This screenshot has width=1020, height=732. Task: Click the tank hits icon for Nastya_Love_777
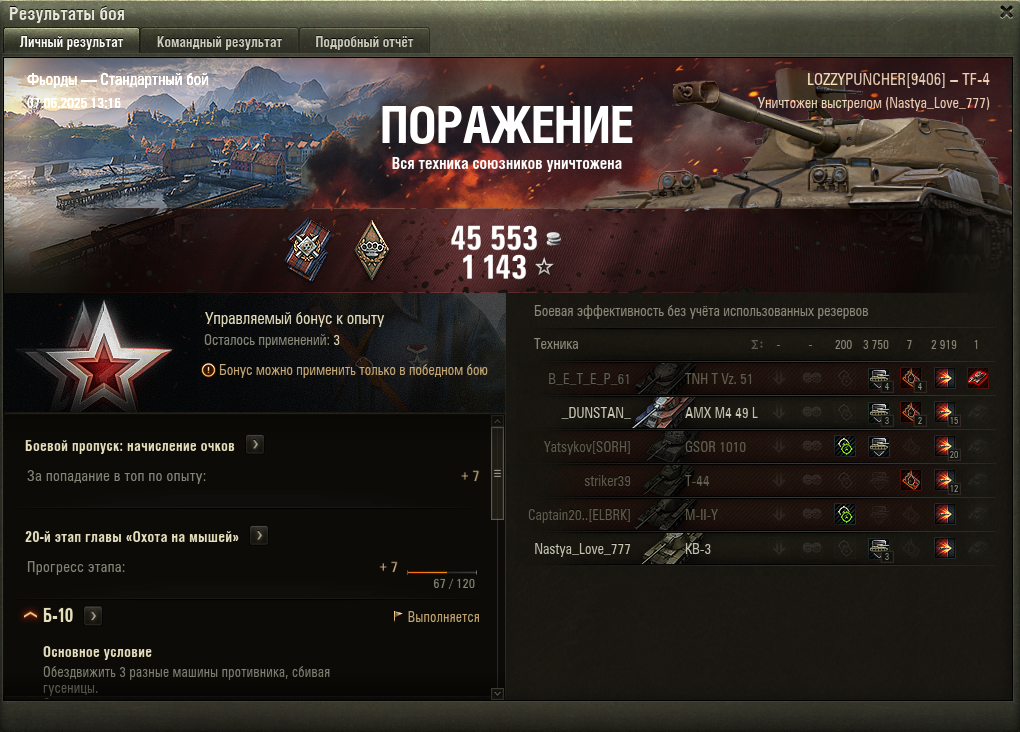click(x=879, y=549)
